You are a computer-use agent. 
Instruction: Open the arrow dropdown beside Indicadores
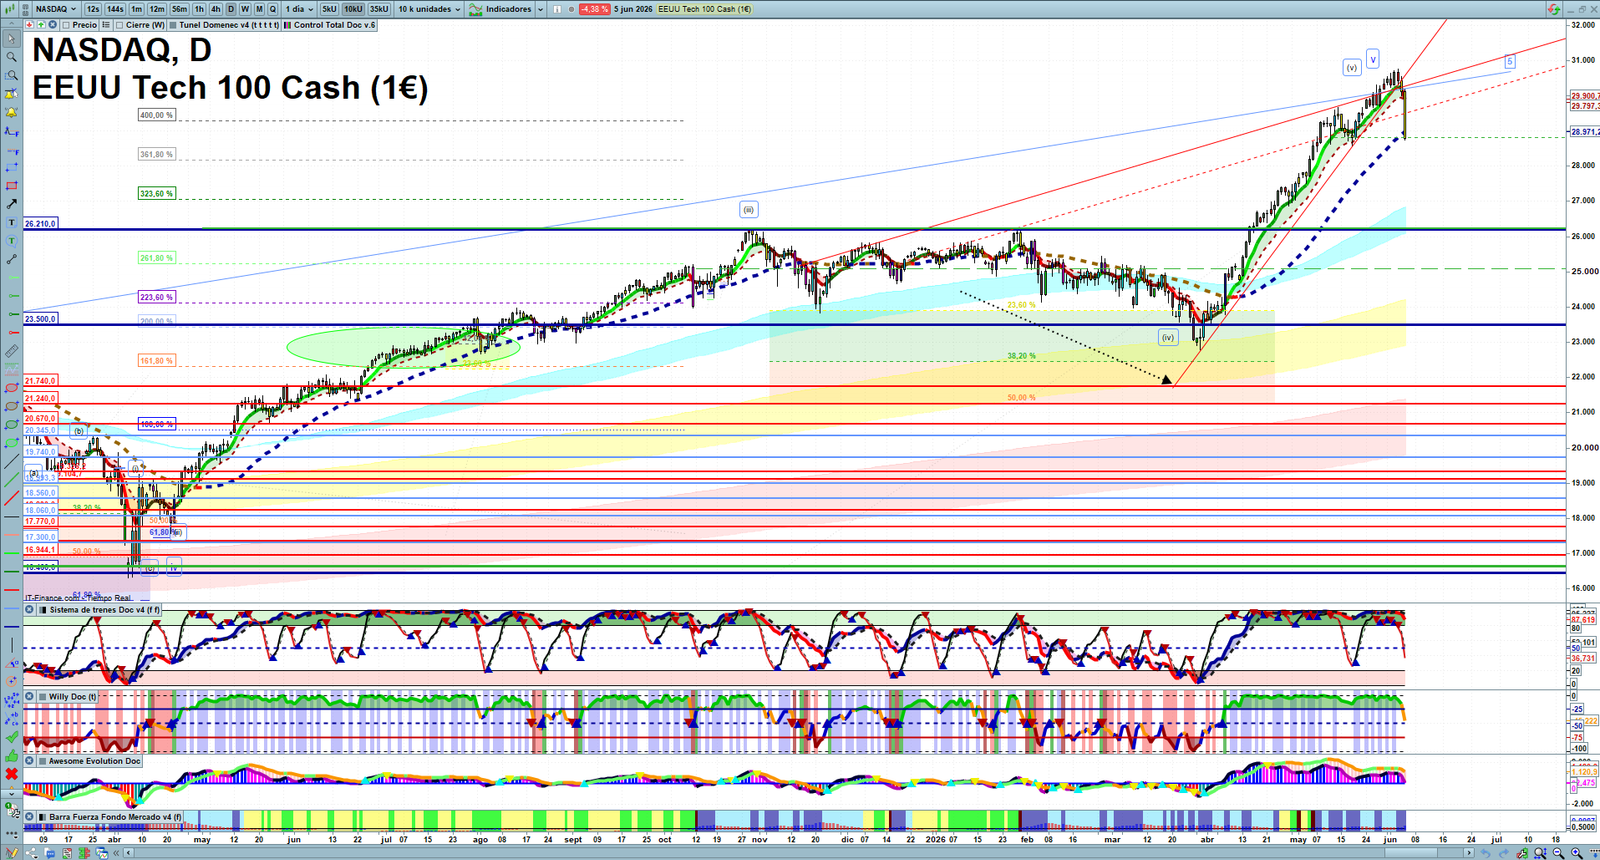(540, 9)
